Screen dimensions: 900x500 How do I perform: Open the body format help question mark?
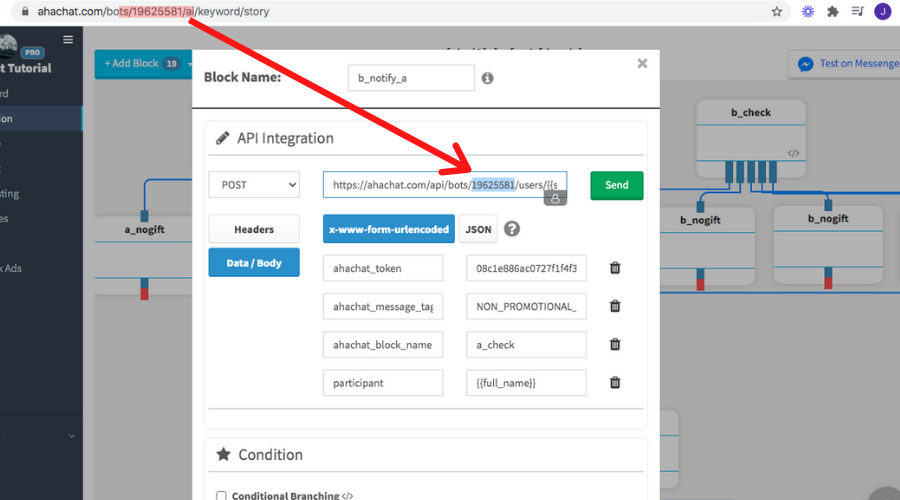coord(512,229)
